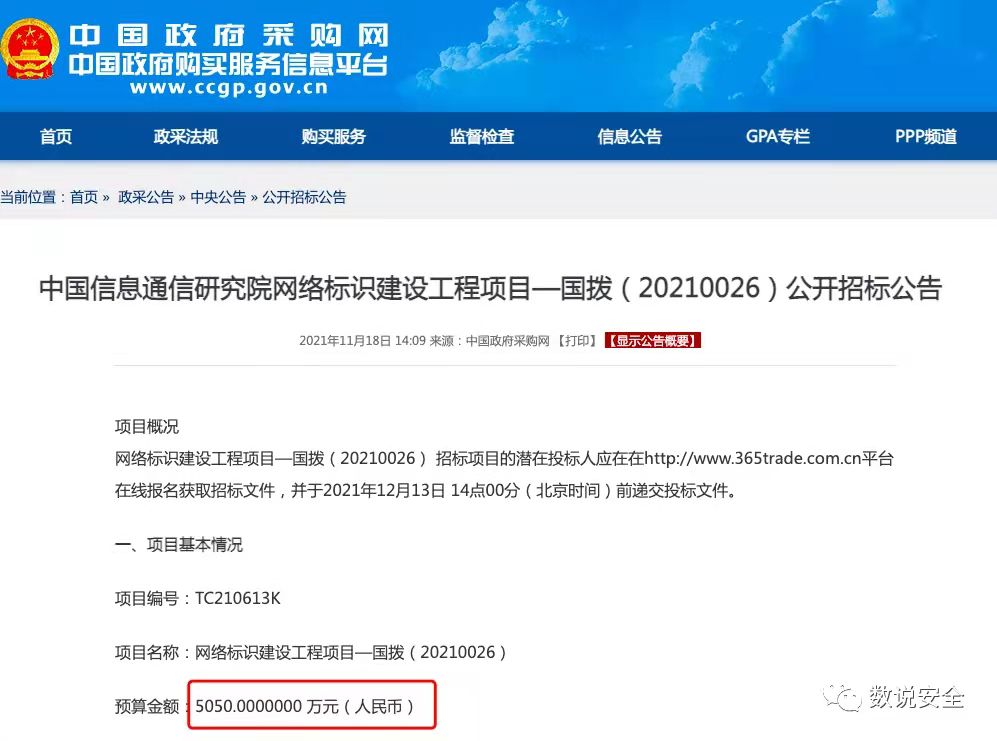The width and height of the screenshot is (997, 741).
Task: Click the 一、项目基本情况 heading
Action: (179, 544)
